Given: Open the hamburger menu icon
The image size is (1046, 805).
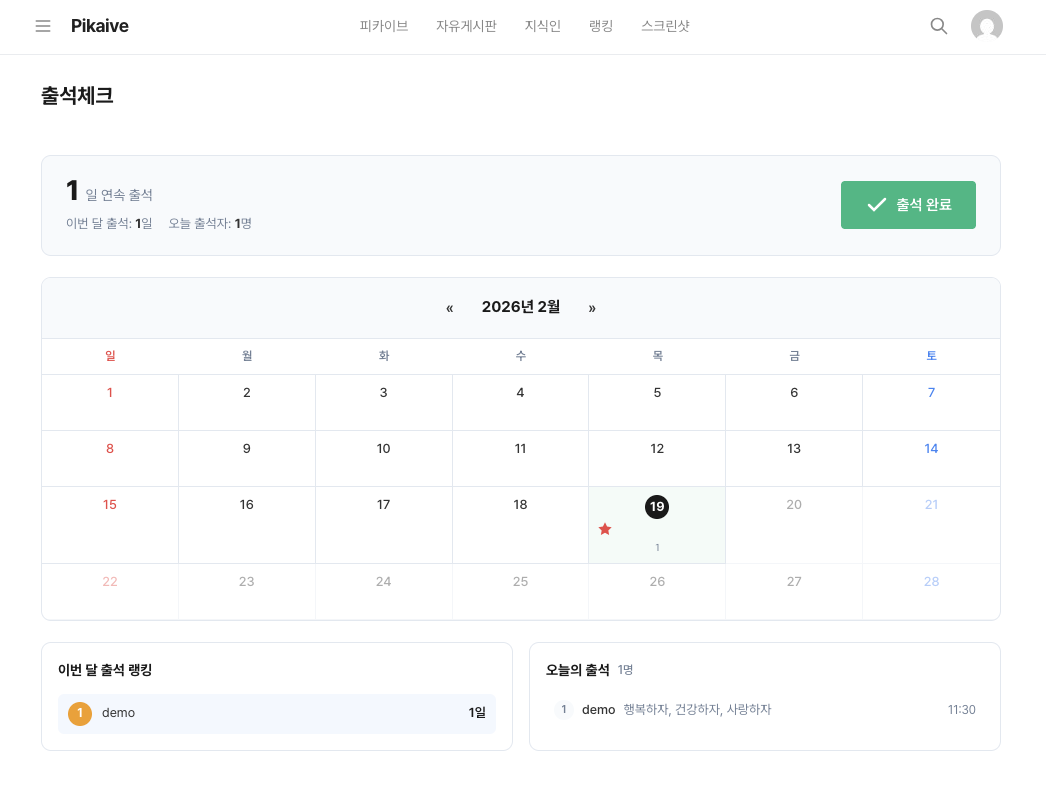Looking at the screenshot, I should (43, 26).
